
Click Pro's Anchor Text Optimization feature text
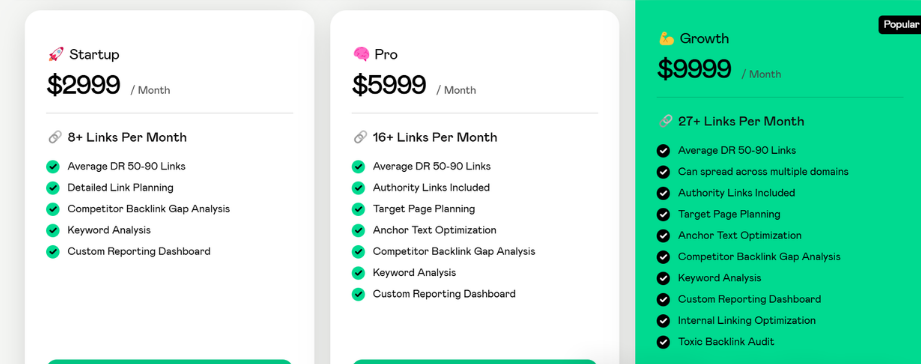(x=435, y=230)
